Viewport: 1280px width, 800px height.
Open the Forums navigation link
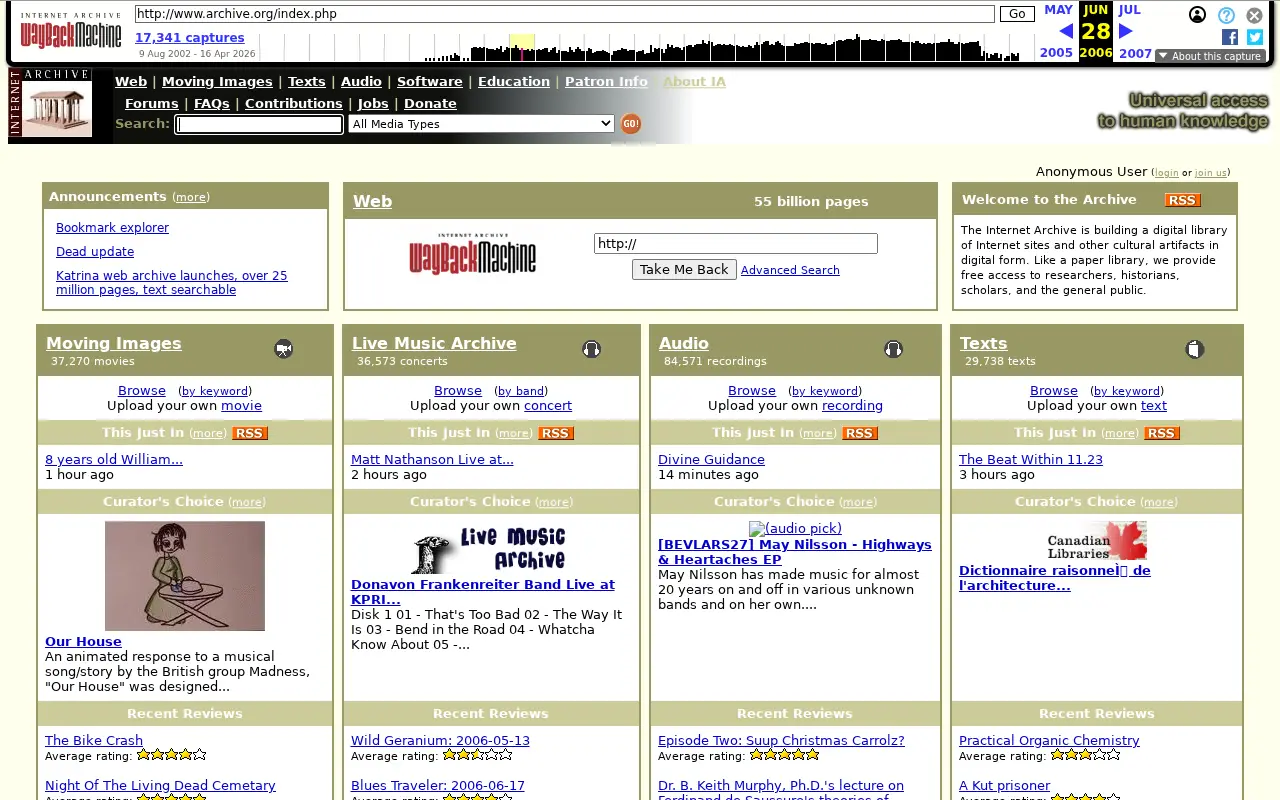point(152,104)
